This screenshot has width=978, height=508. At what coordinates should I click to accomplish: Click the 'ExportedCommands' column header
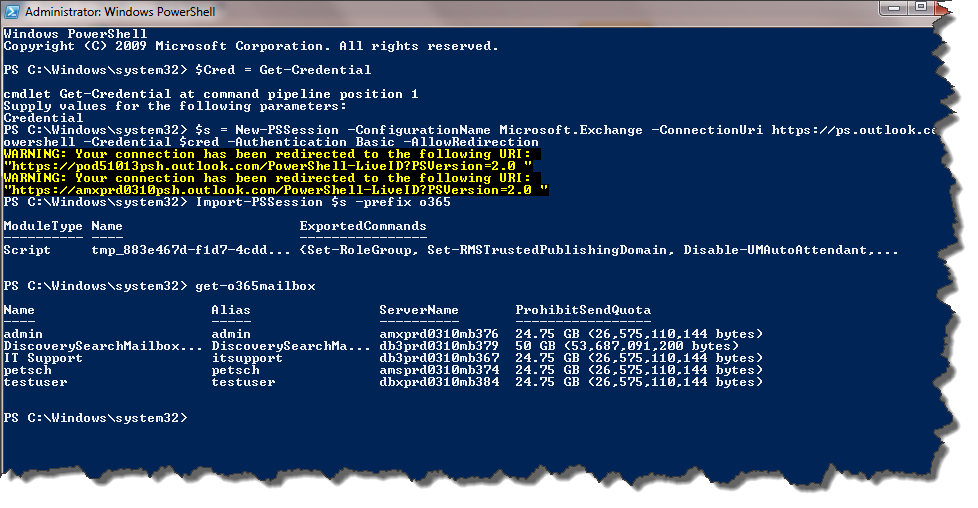coord(363,226)
